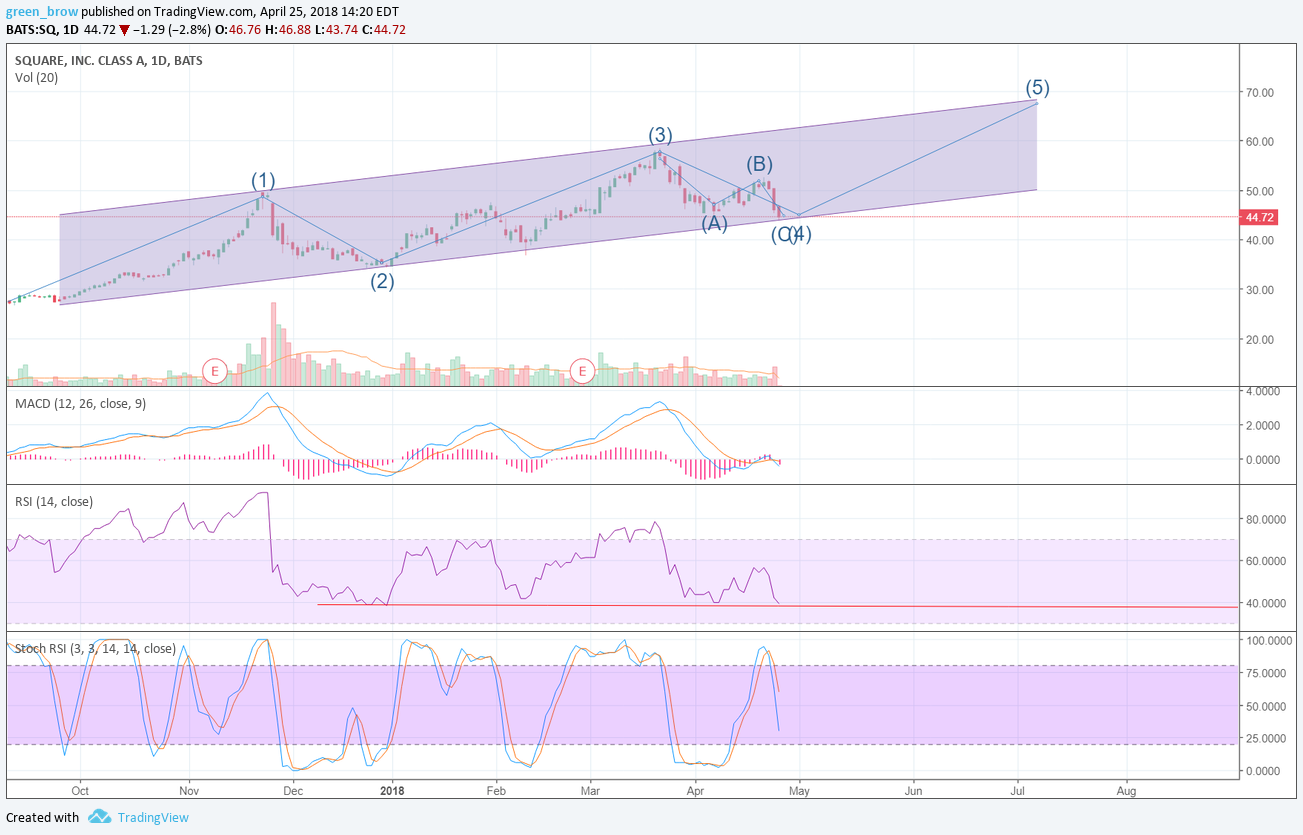This screenshot has height=835, width=1303.
Task: Select the Elliott wave (2) label
Action: [383, 281]
